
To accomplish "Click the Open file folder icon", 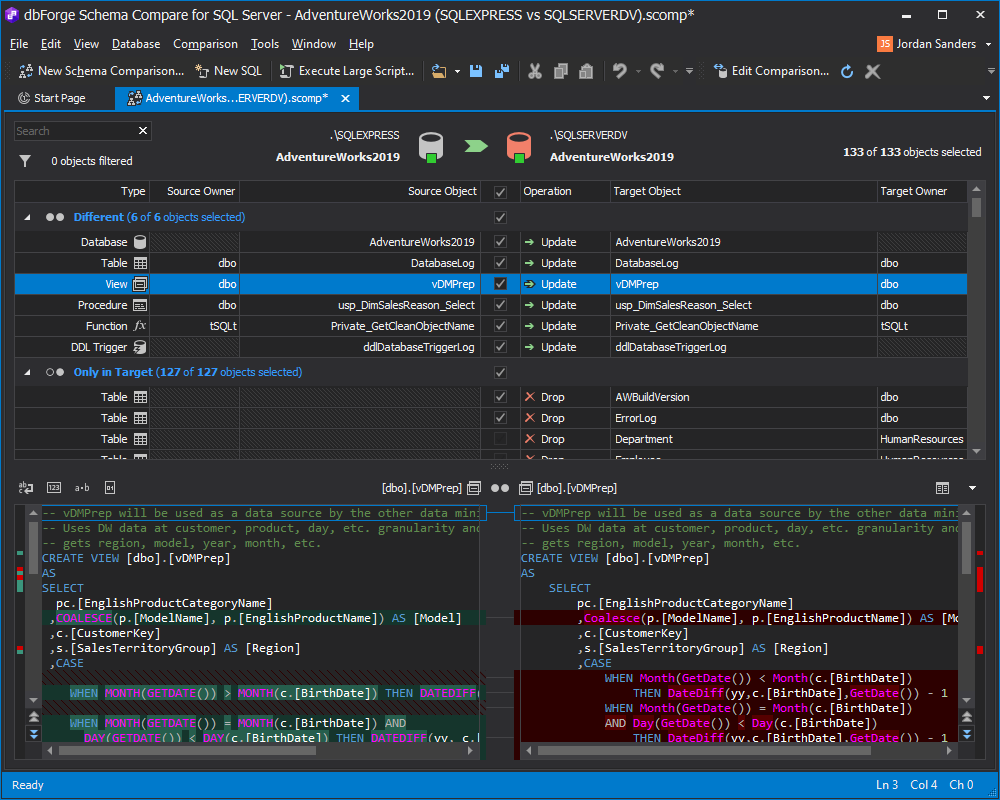I will click(439, 71).
